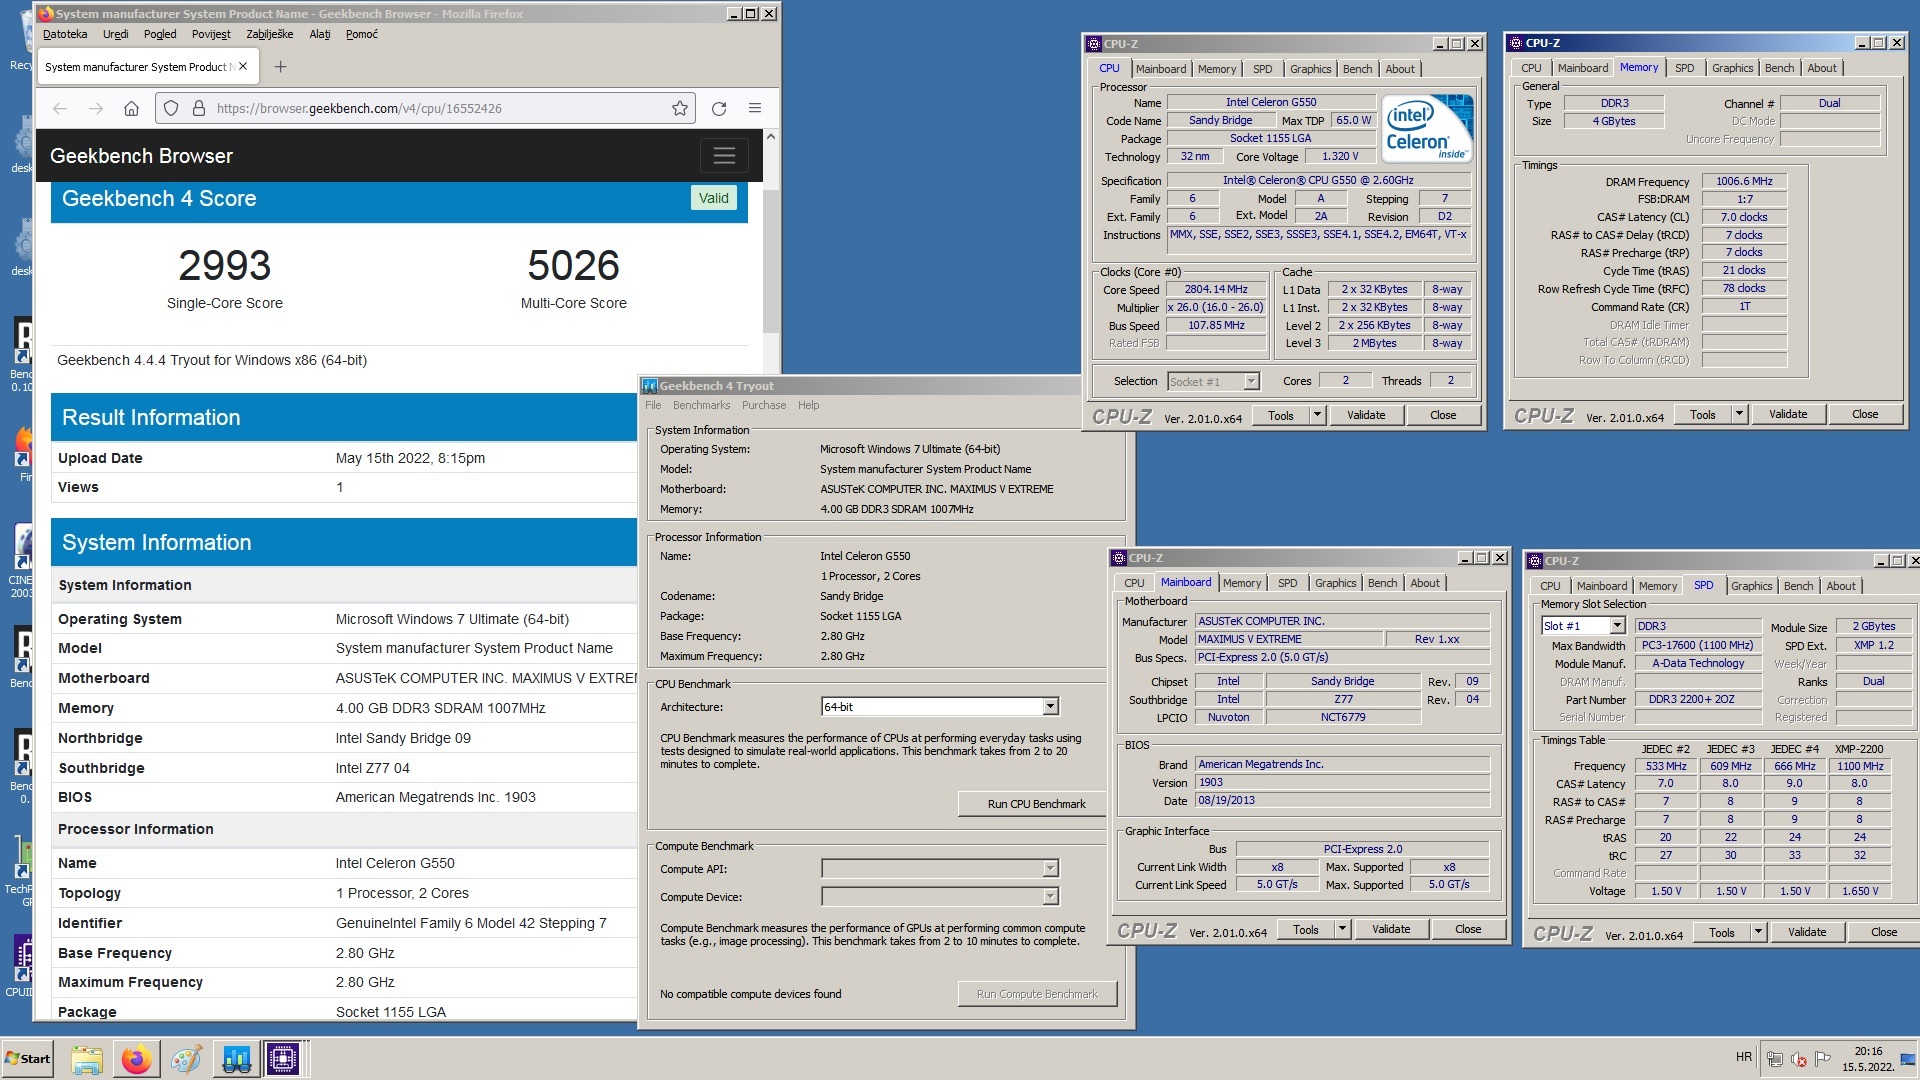Switch to CPU-Z taskbar icon
Image resolution: width=1920 pixels, height=1080 pixels.
283,1059
